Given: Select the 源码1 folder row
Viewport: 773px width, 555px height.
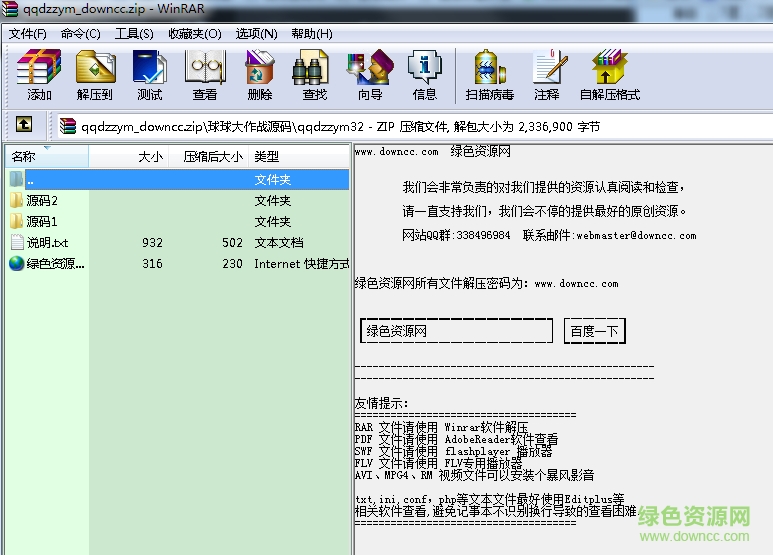Looking at the screenshot, I should (178, 221).
